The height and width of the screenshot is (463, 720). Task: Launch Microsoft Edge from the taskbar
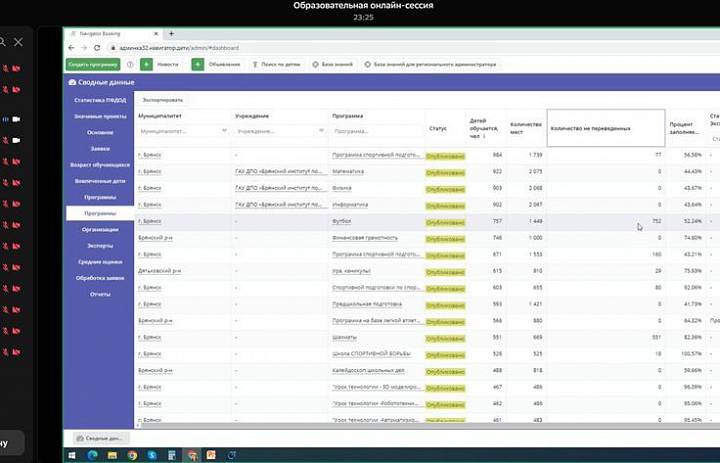[x=92, y=455]
